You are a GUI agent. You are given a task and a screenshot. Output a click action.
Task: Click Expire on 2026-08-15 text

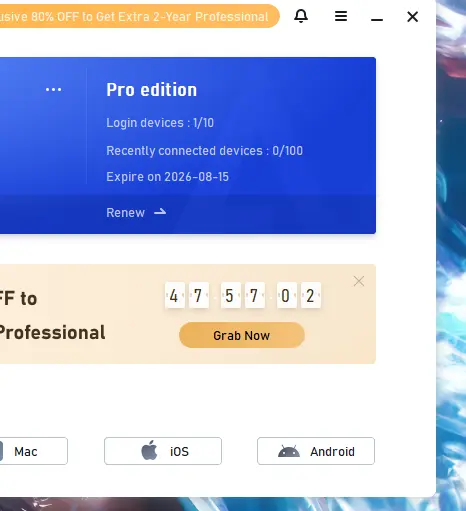tap(167, 177)
